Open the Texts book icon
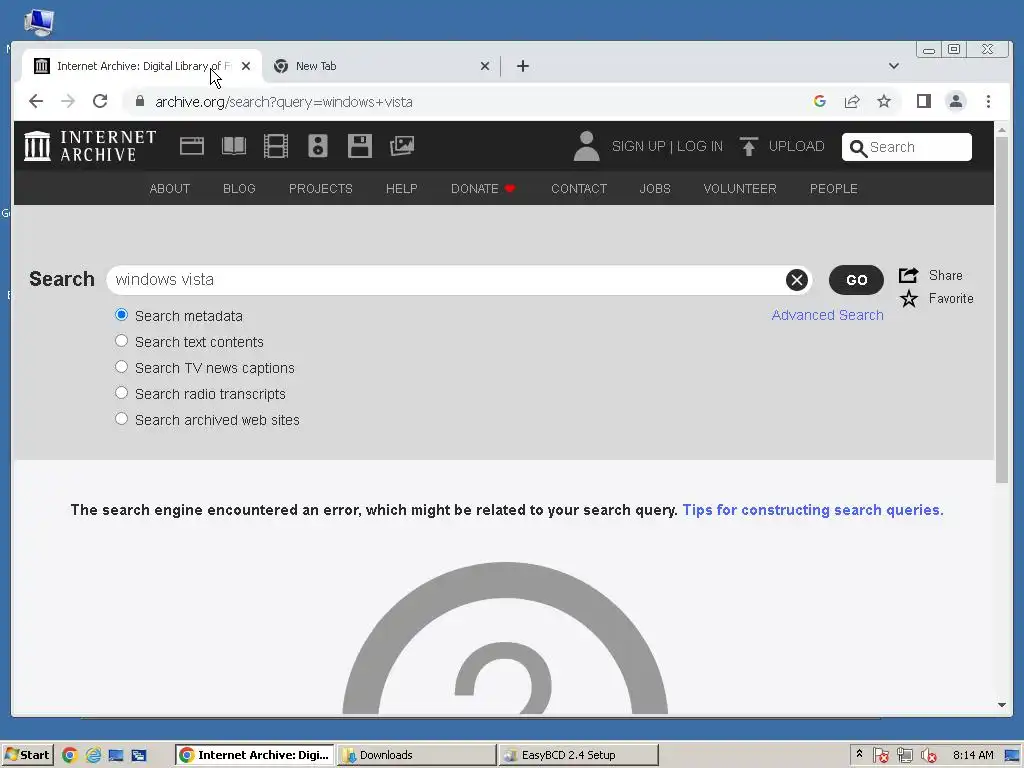This screenshot has width=1024, height=768. tap(234, 146)
